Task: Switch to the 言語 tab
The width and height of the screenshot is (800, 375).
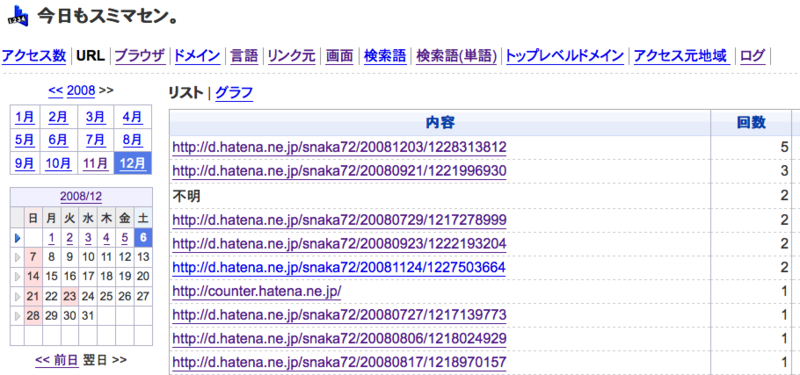Action: pos(244,56)
